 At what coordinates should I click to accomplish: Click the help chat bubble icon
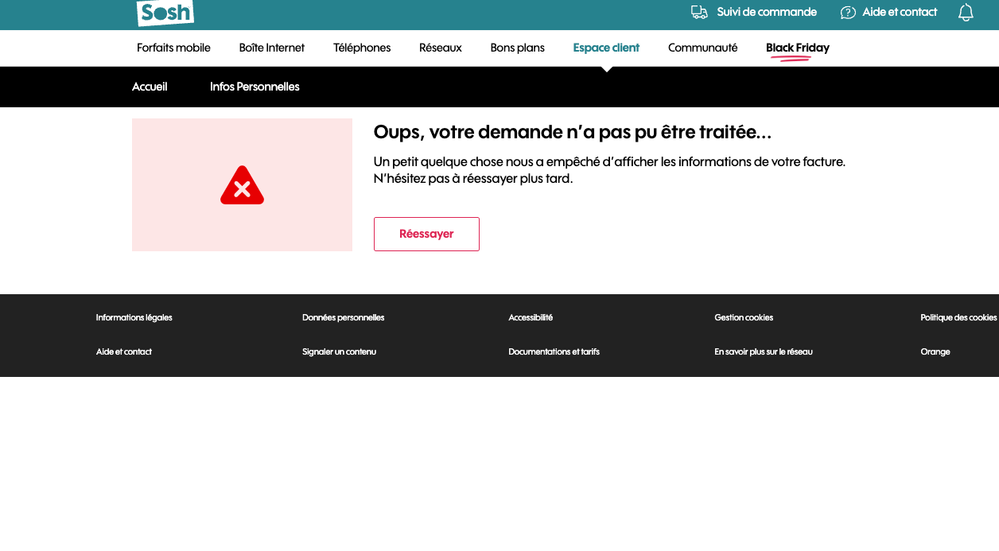(848, 12)
